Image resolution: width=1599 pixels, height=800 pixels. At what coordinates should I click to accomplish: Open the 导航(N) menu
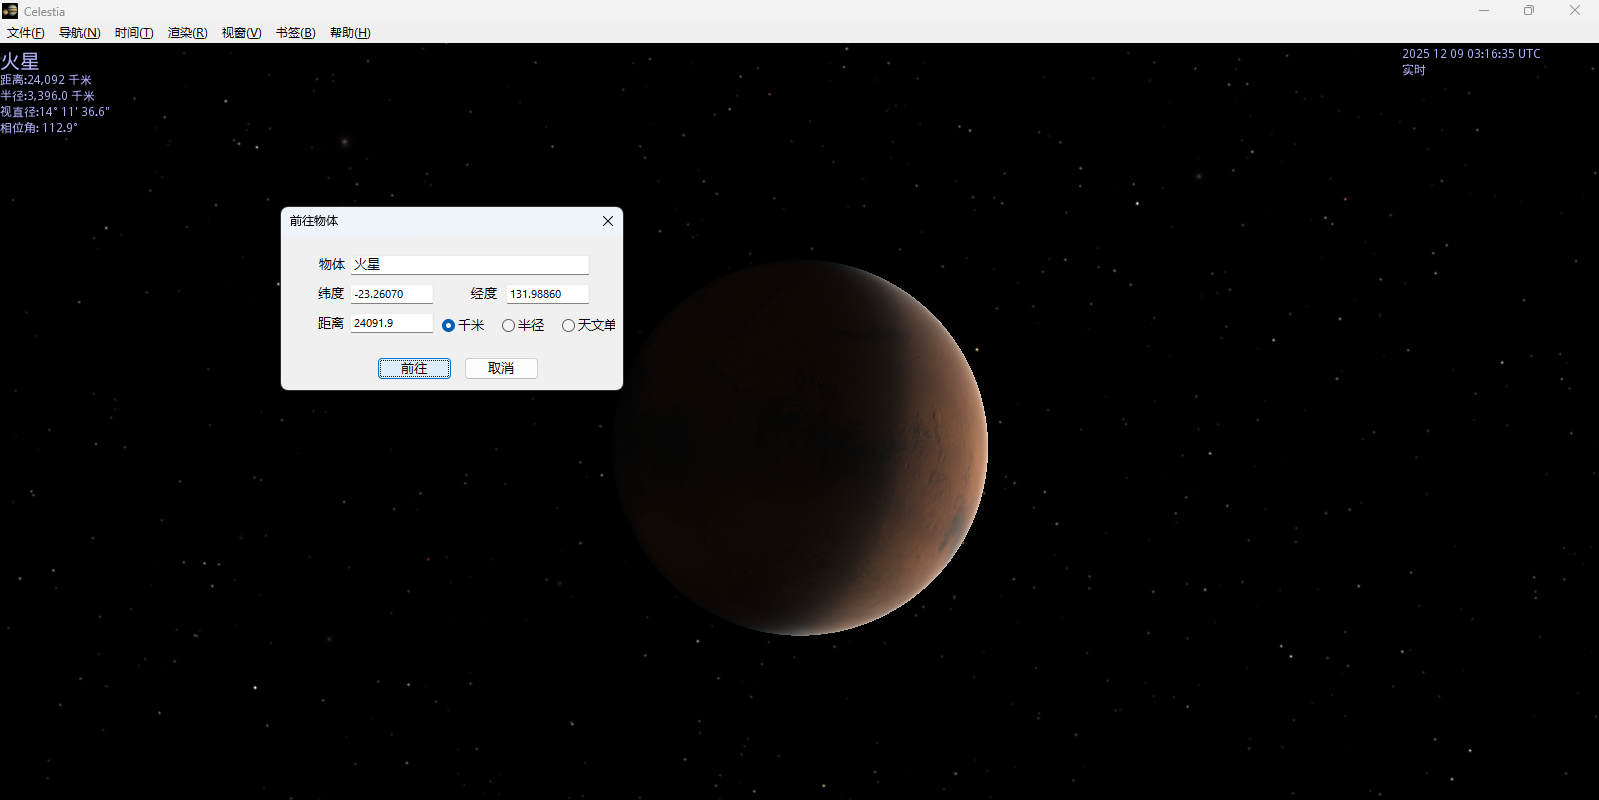80,33
